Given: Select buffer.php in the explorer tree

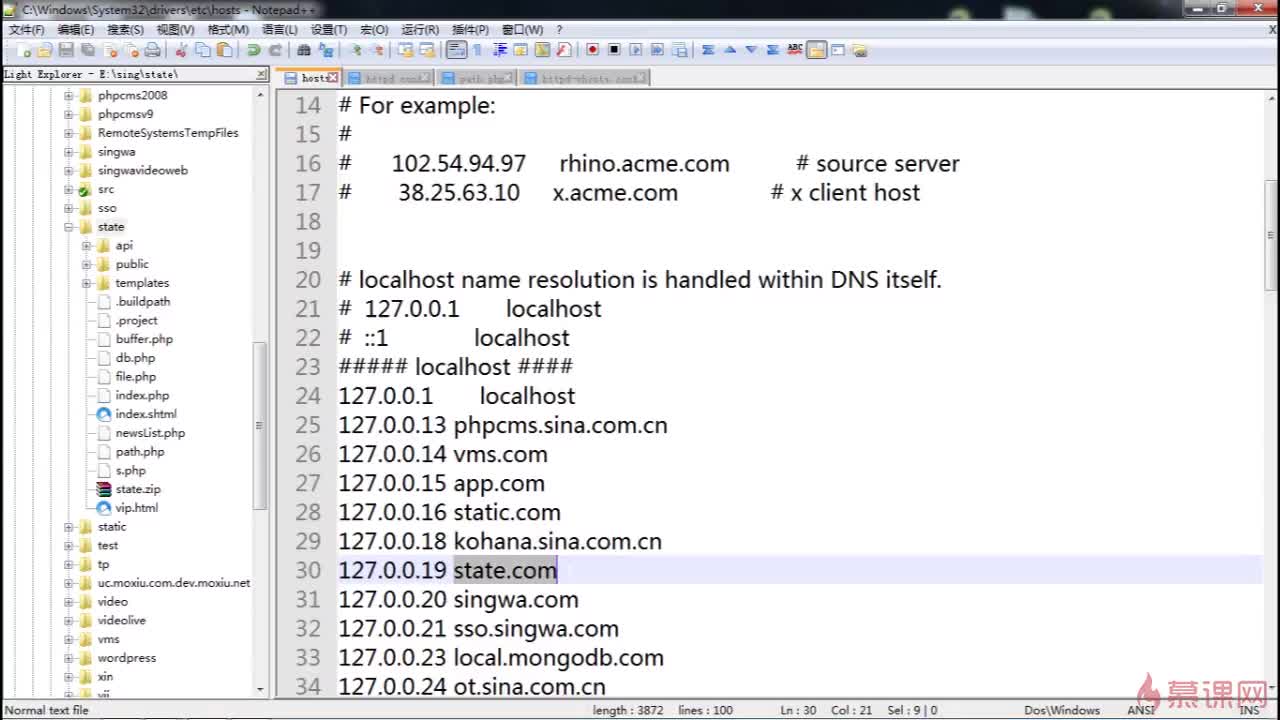Looking at the screenshot, I should click(x=144, y=339).
